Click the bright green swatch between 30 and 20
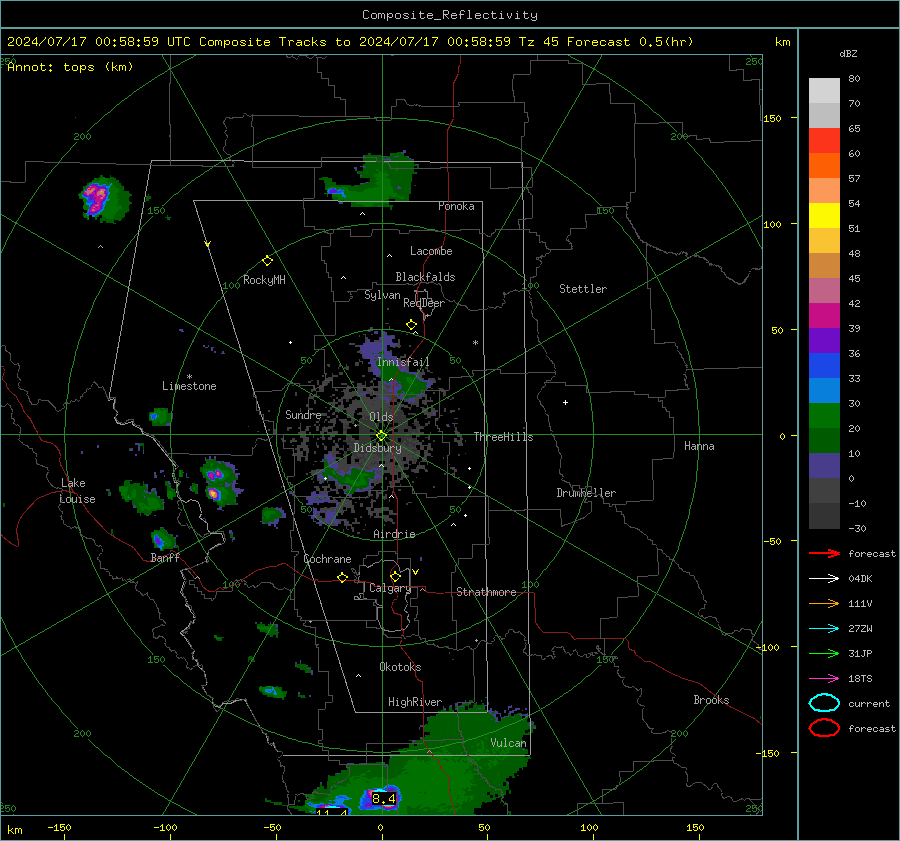The width and height of the screenshot is (900, 841). pos(824,416)
